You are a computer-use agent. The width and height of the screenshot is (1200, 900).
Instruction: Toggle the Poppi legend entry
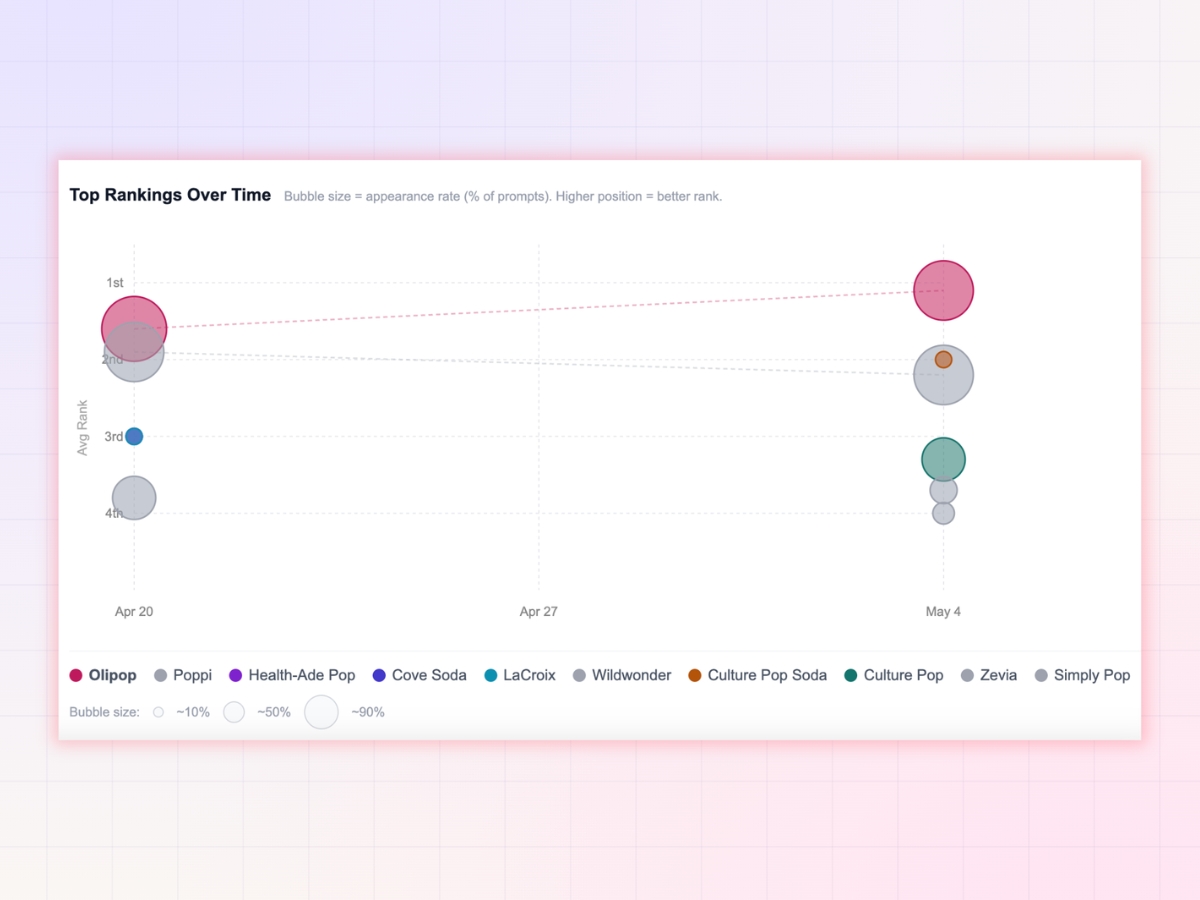[183, 675]
